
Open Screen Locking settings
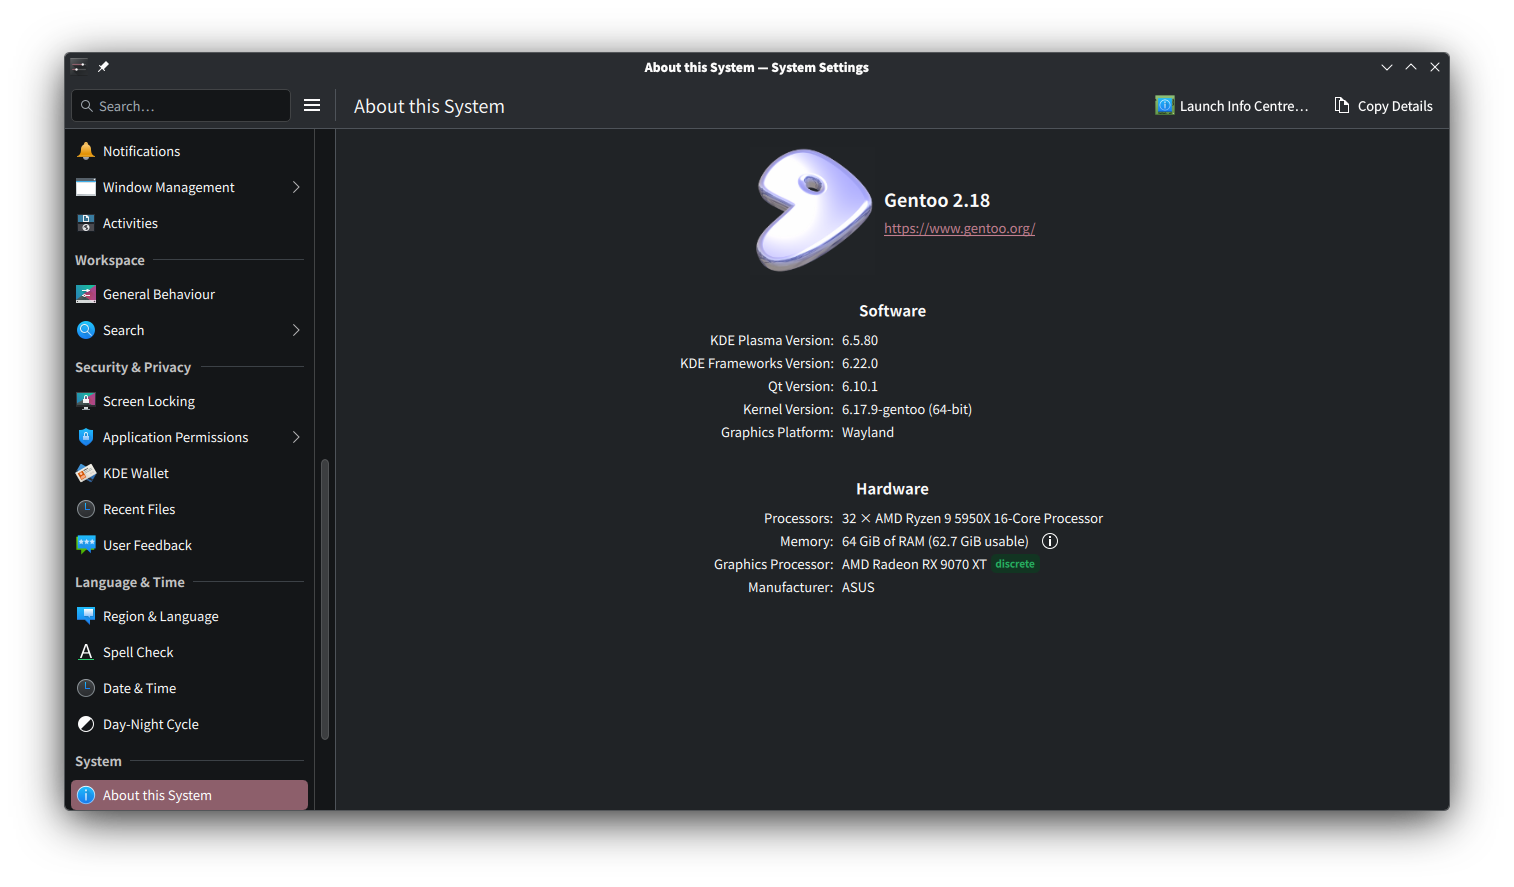[189, 401]
